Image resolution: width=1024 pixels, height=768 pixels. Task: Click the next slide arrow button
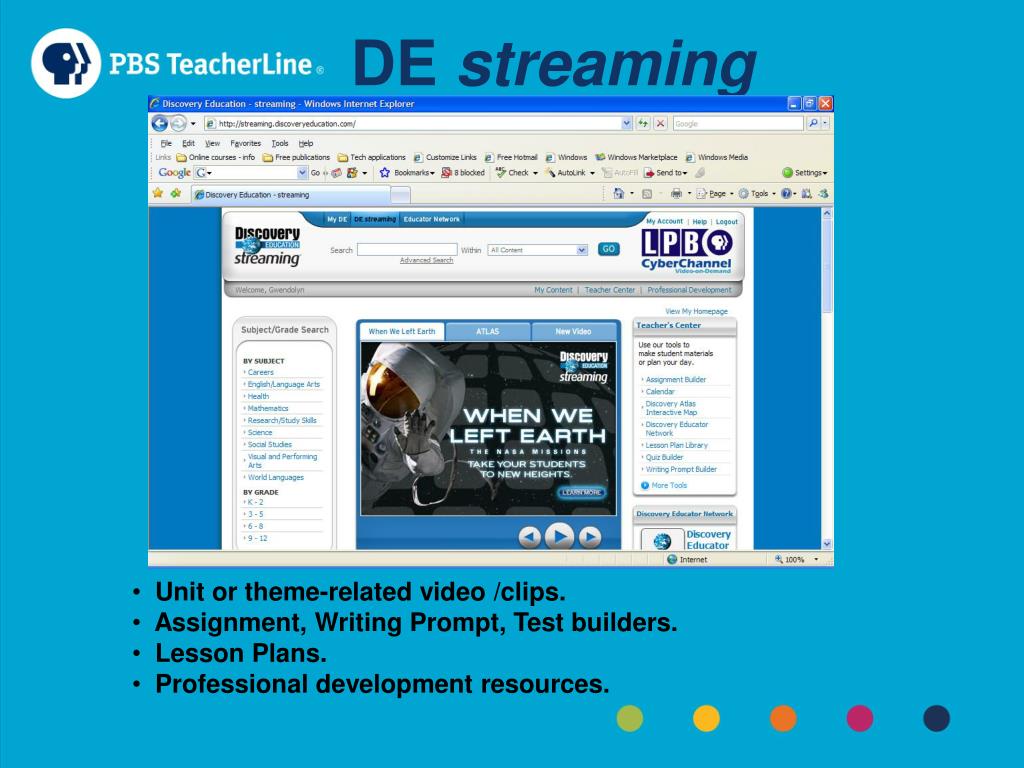coord(589,537)
